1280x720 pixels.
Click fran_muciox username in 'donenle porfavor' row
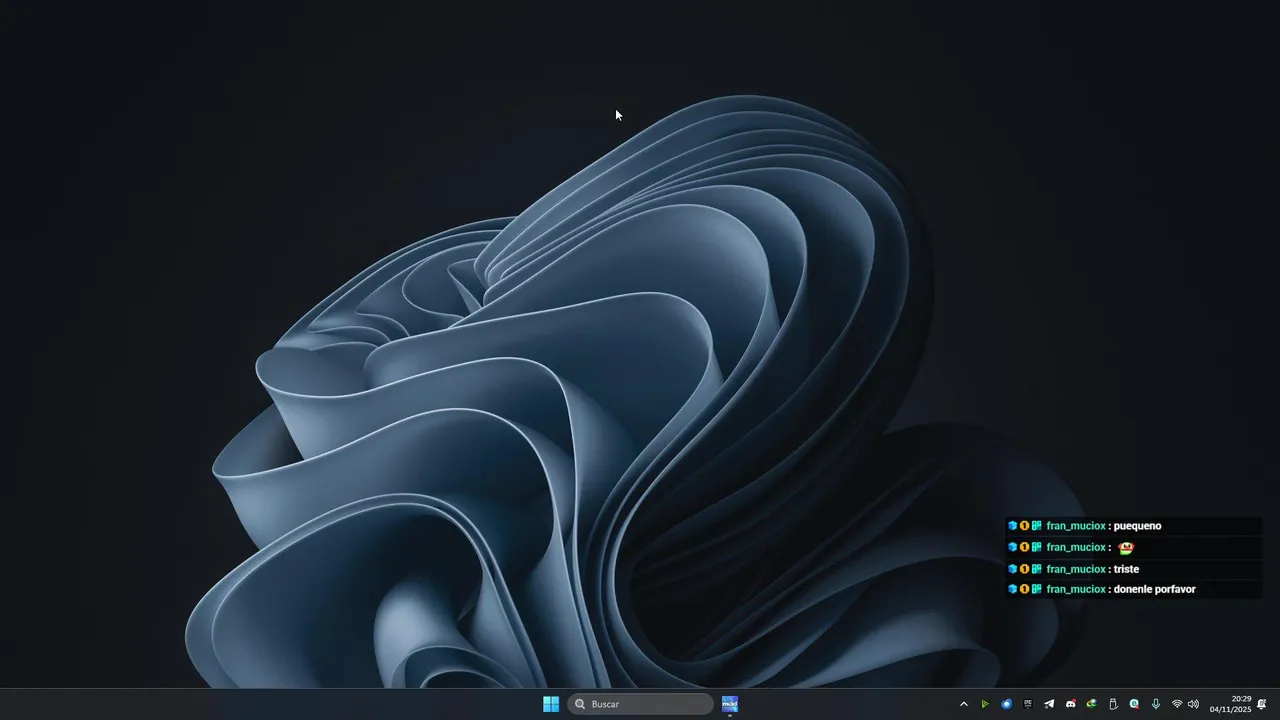(1076, 589)
